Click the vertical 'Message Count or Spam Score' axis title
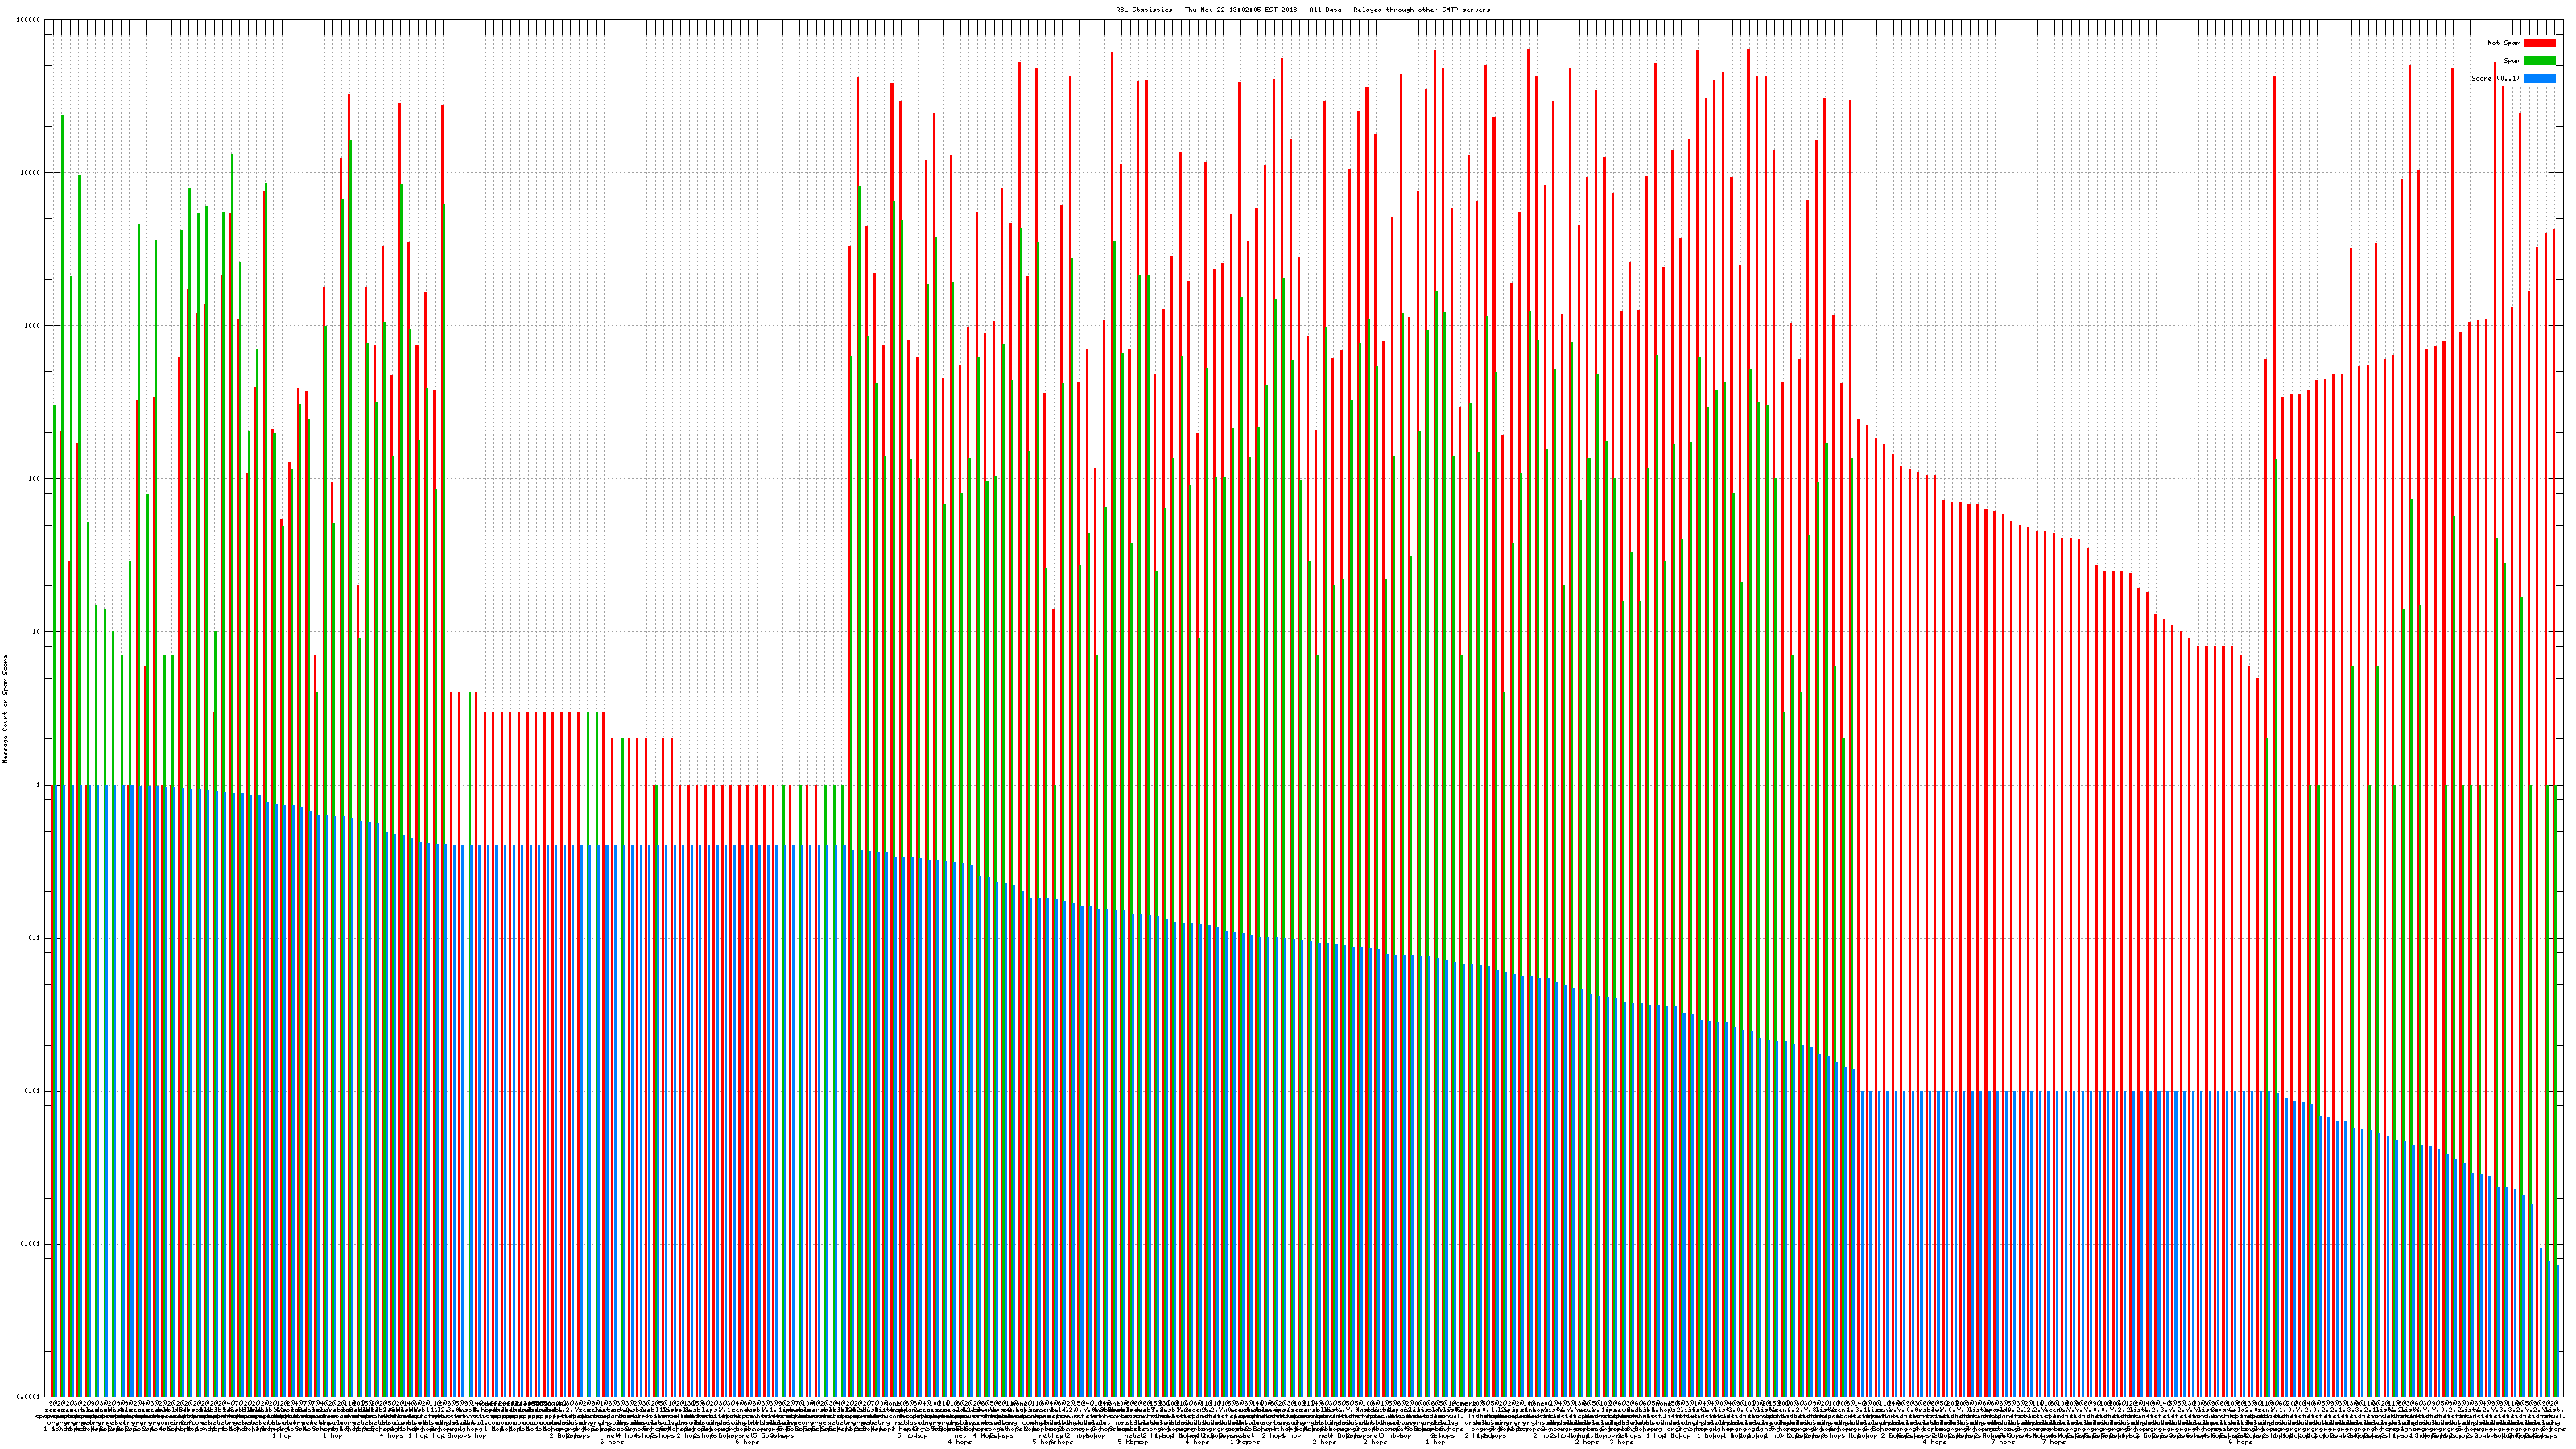This screenshot has height=1449, width=2576. click(x=5, y=709)
